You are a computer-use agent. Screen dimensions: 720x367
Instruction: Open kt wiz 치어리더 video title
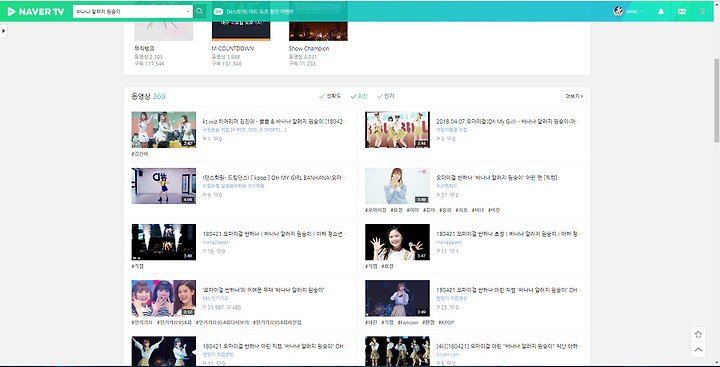tap(275, 122)
